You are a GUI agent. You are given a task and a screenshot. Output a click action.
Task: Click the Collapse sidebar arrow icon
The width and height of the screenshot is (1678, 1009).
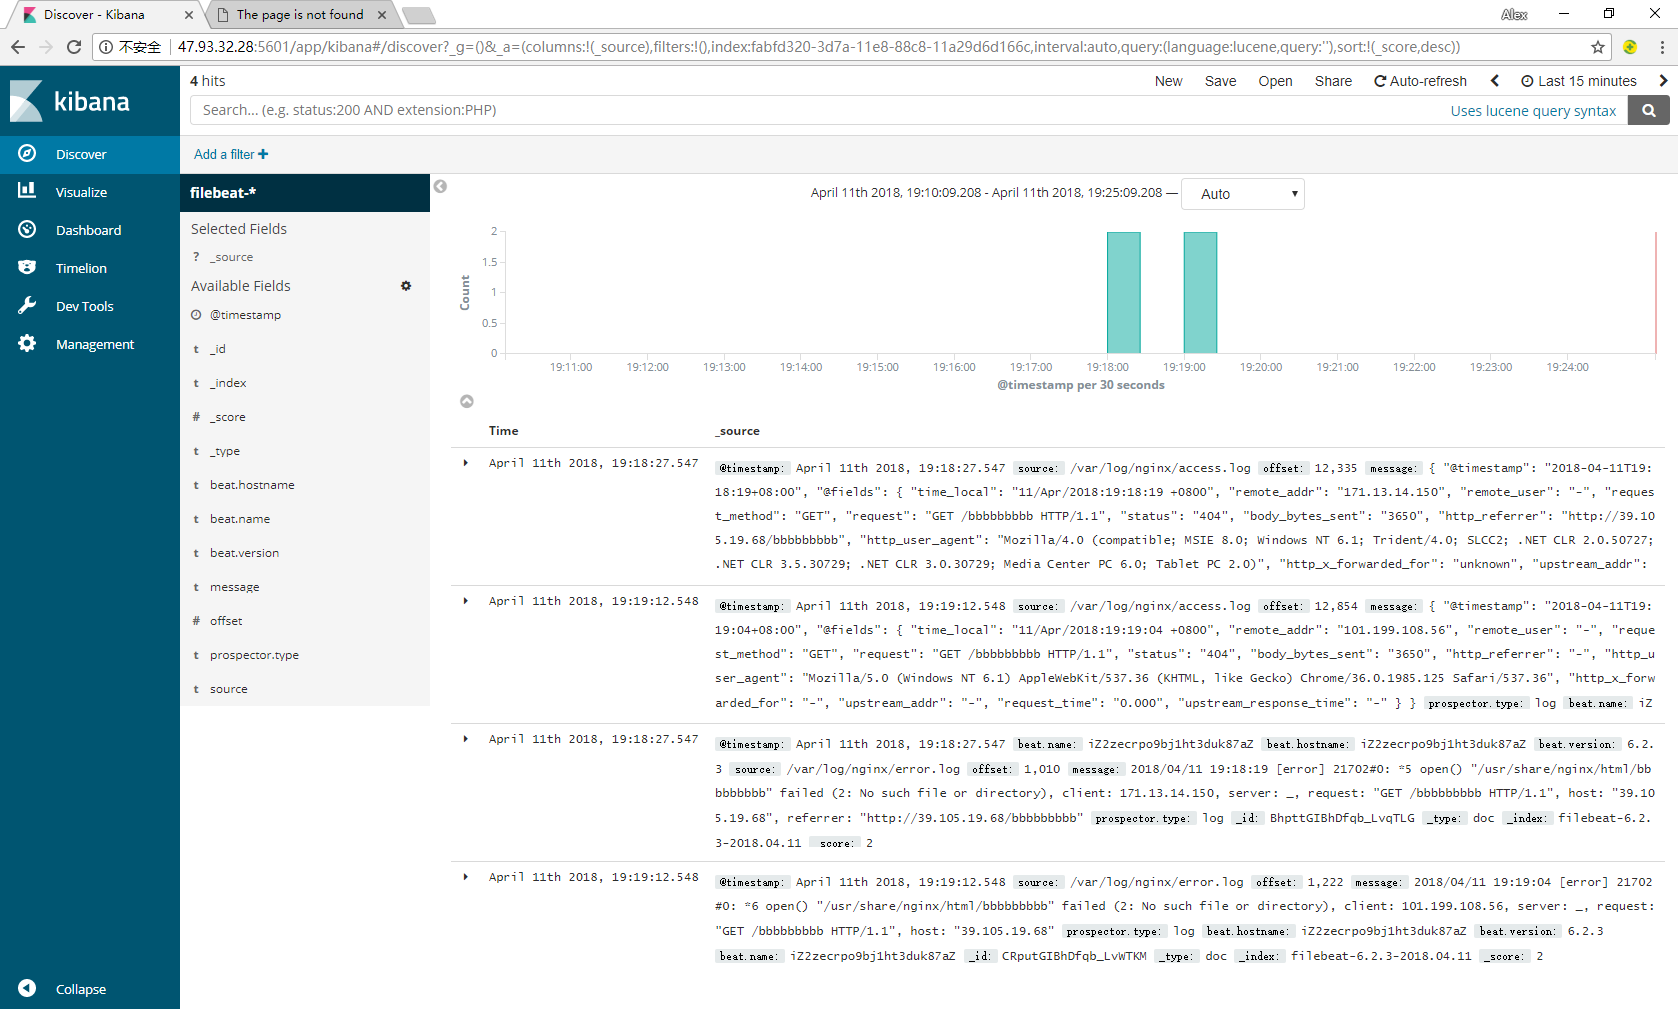click(27, 988)
